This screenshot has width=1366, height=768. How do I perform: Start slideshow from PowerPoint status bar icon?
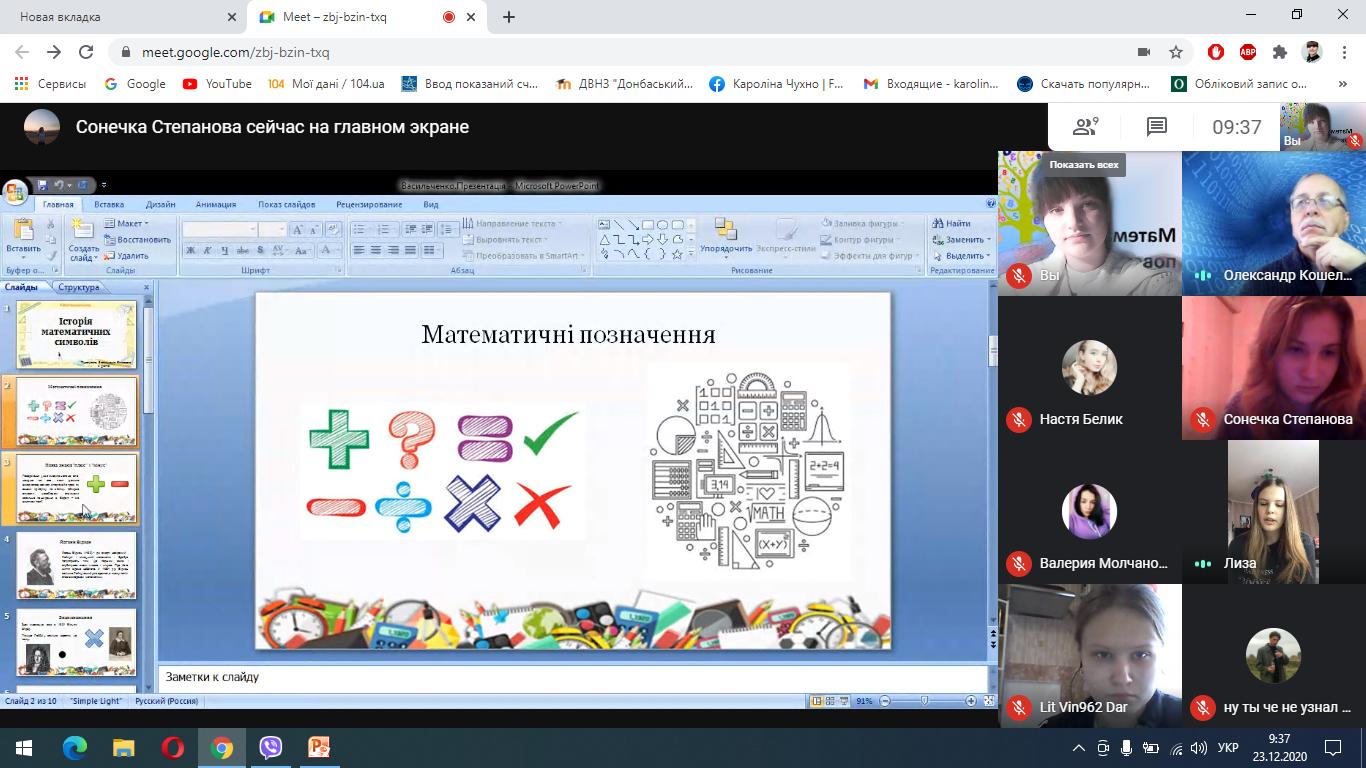(844, 701)
